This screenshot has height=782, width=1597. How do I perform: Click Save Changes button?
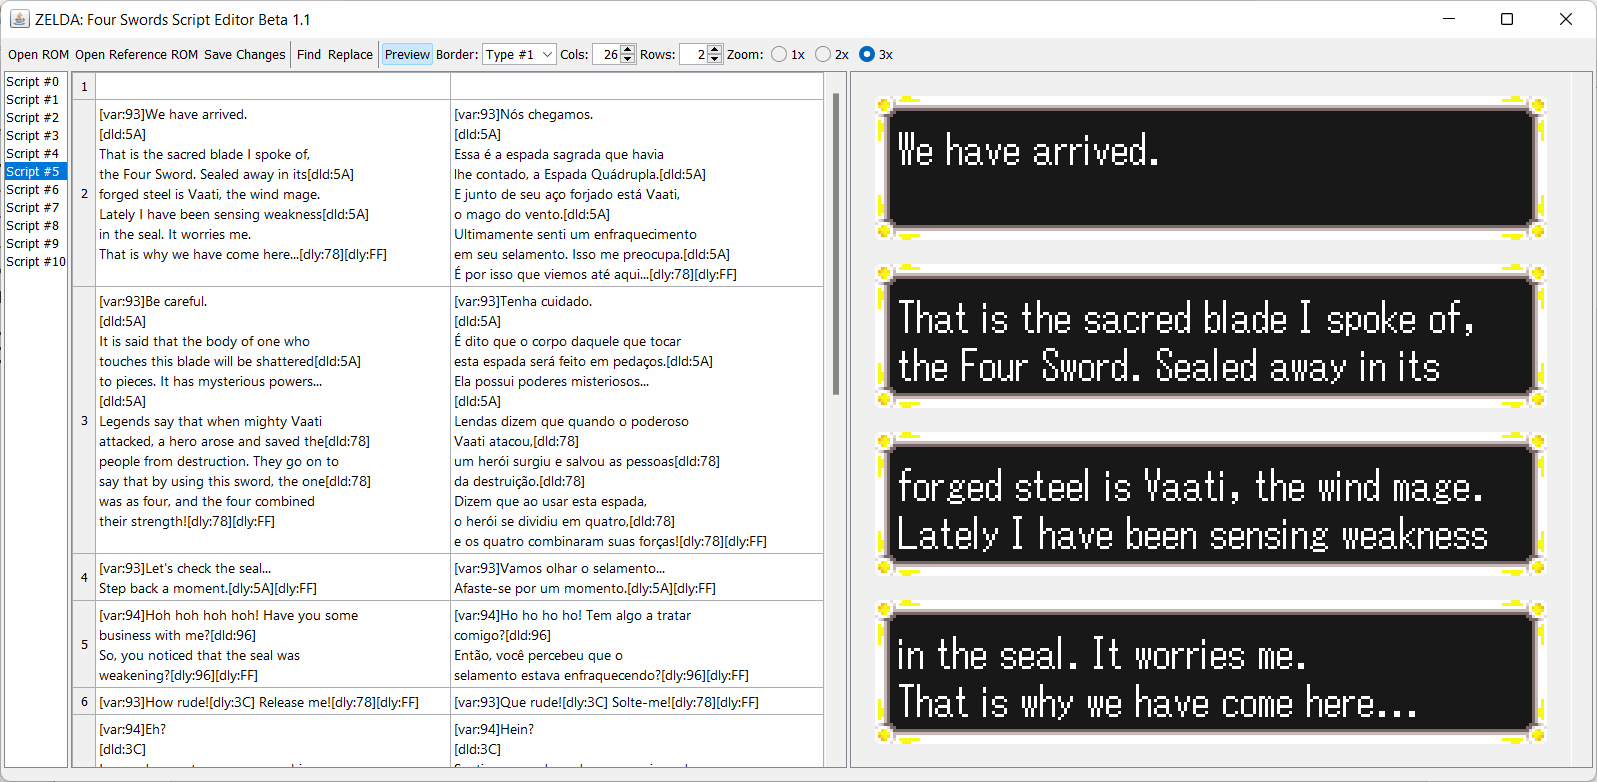[245, 54]
